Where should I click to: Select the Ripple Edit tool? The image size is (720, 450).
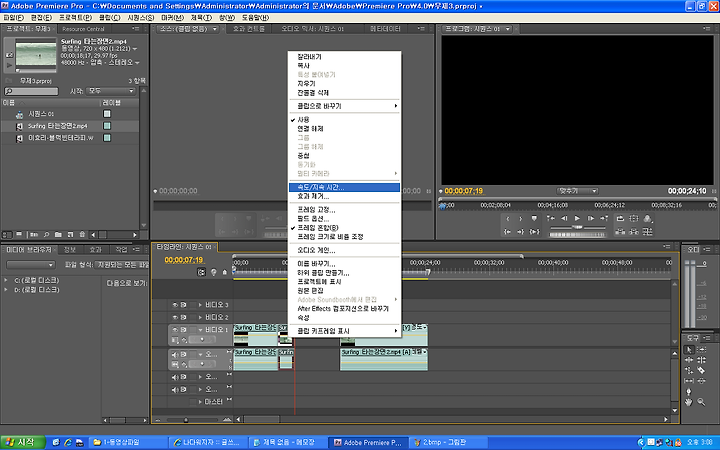(688, 360)
